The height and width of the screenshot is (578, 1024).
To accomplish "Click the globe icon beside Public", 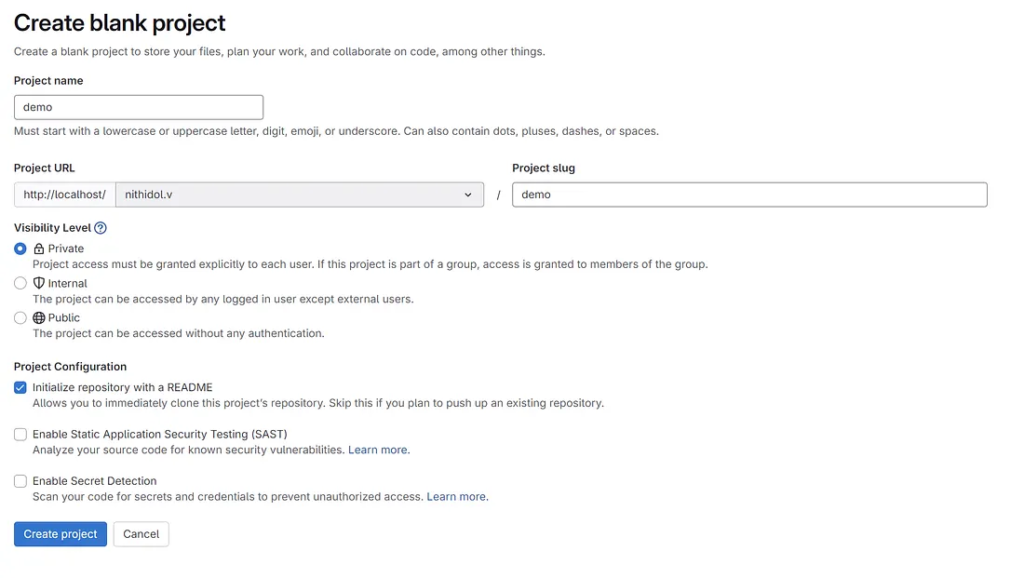I will (x=39, y=318).
